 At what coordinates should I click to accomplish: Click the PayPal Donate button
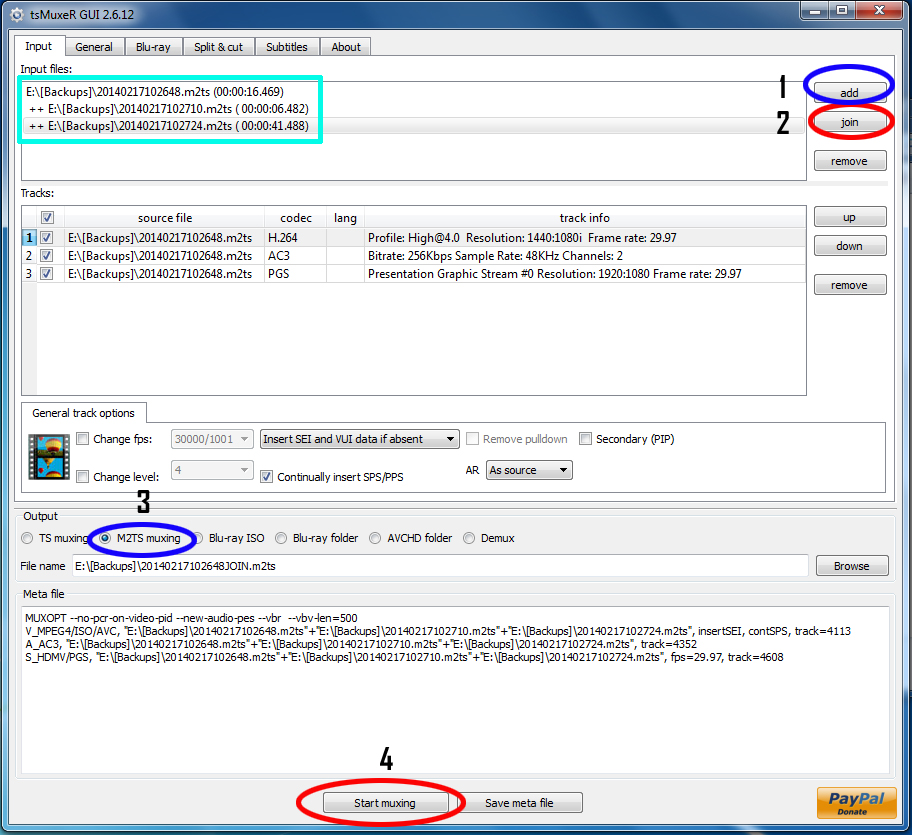tap(856, 803)
